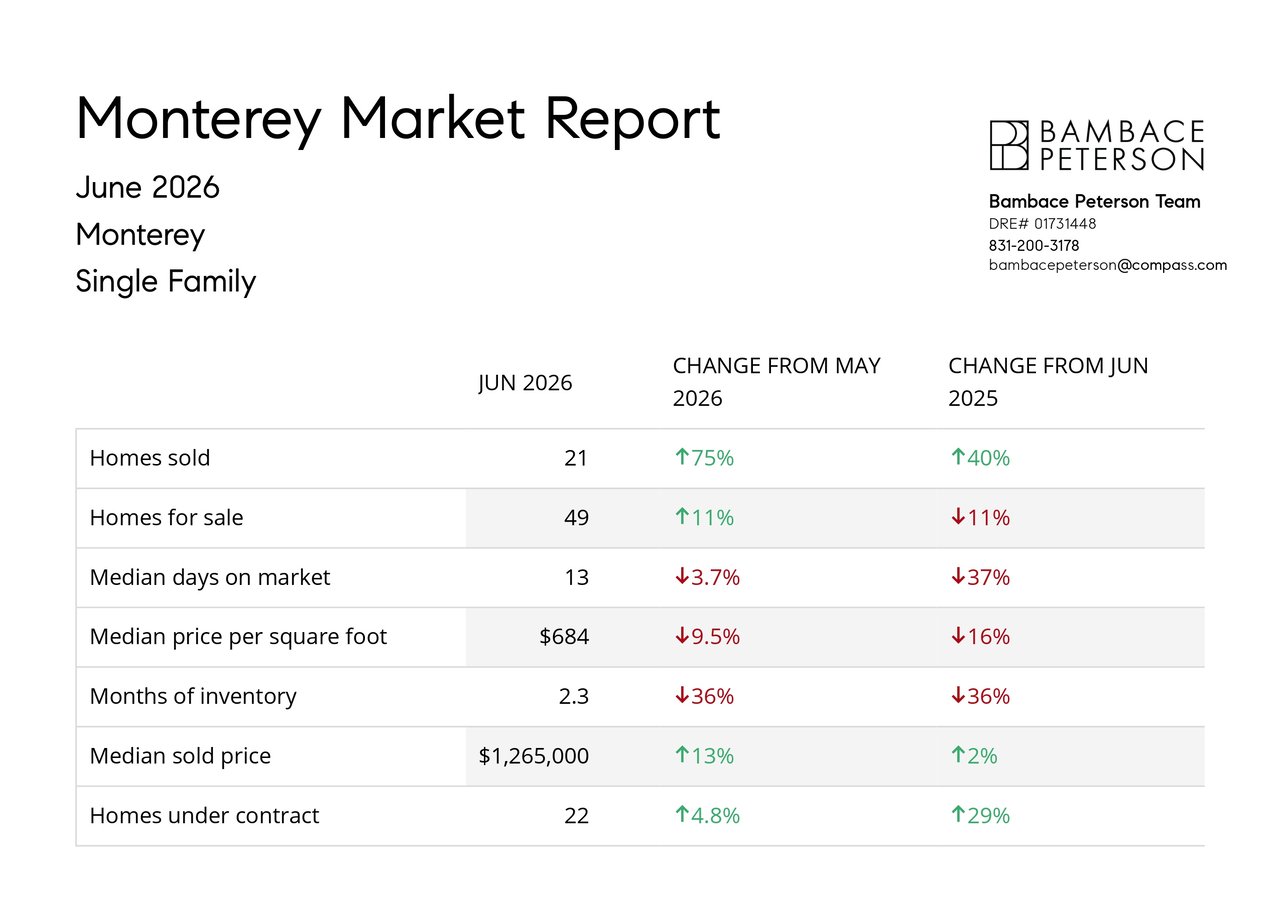This screenshot has height=903, width=1280.
Task: Select the JUN 2026 column header
Action: (x=525, y=383)
